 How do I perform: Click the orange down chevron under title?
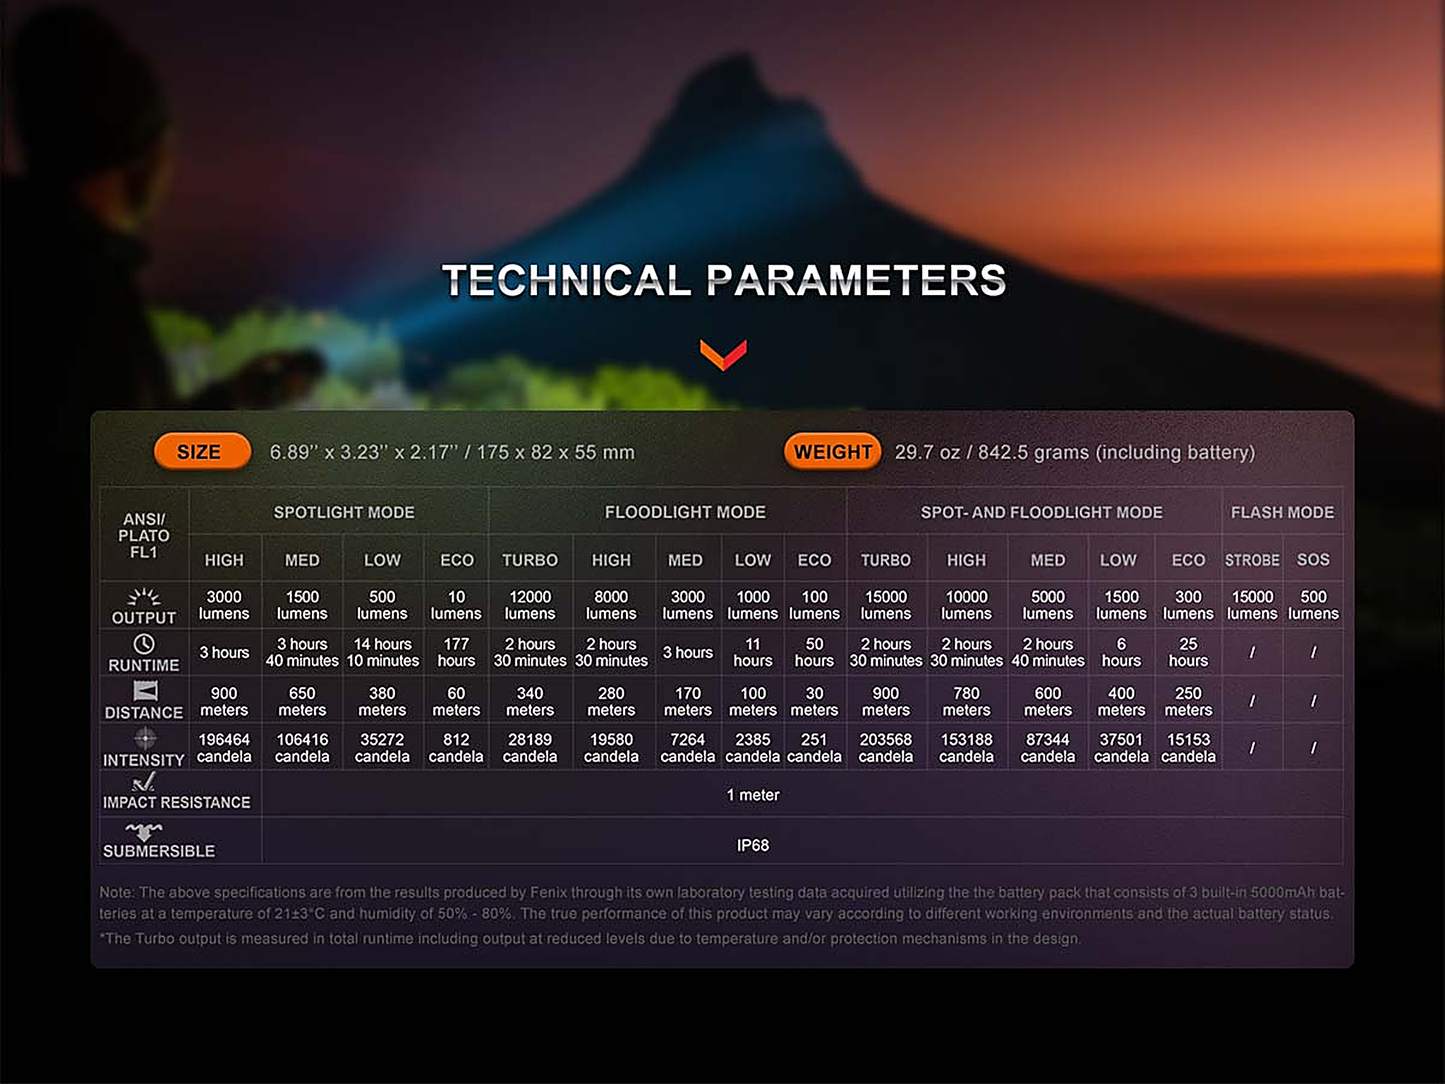point(723,354)
